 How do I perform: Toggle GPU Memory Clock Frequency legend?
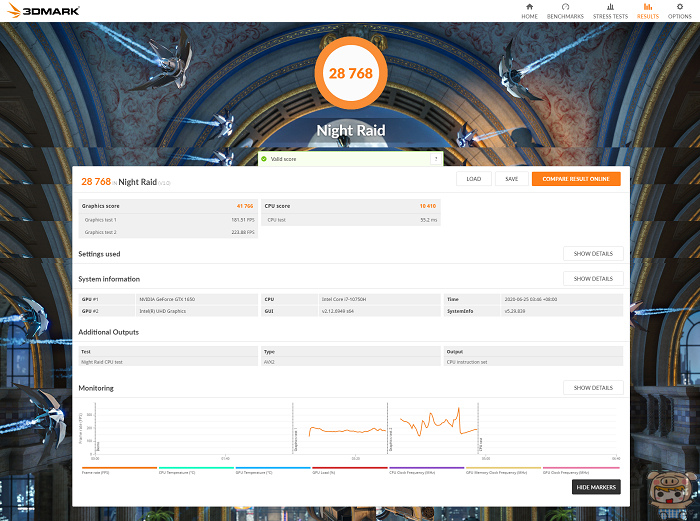[503, 470]
